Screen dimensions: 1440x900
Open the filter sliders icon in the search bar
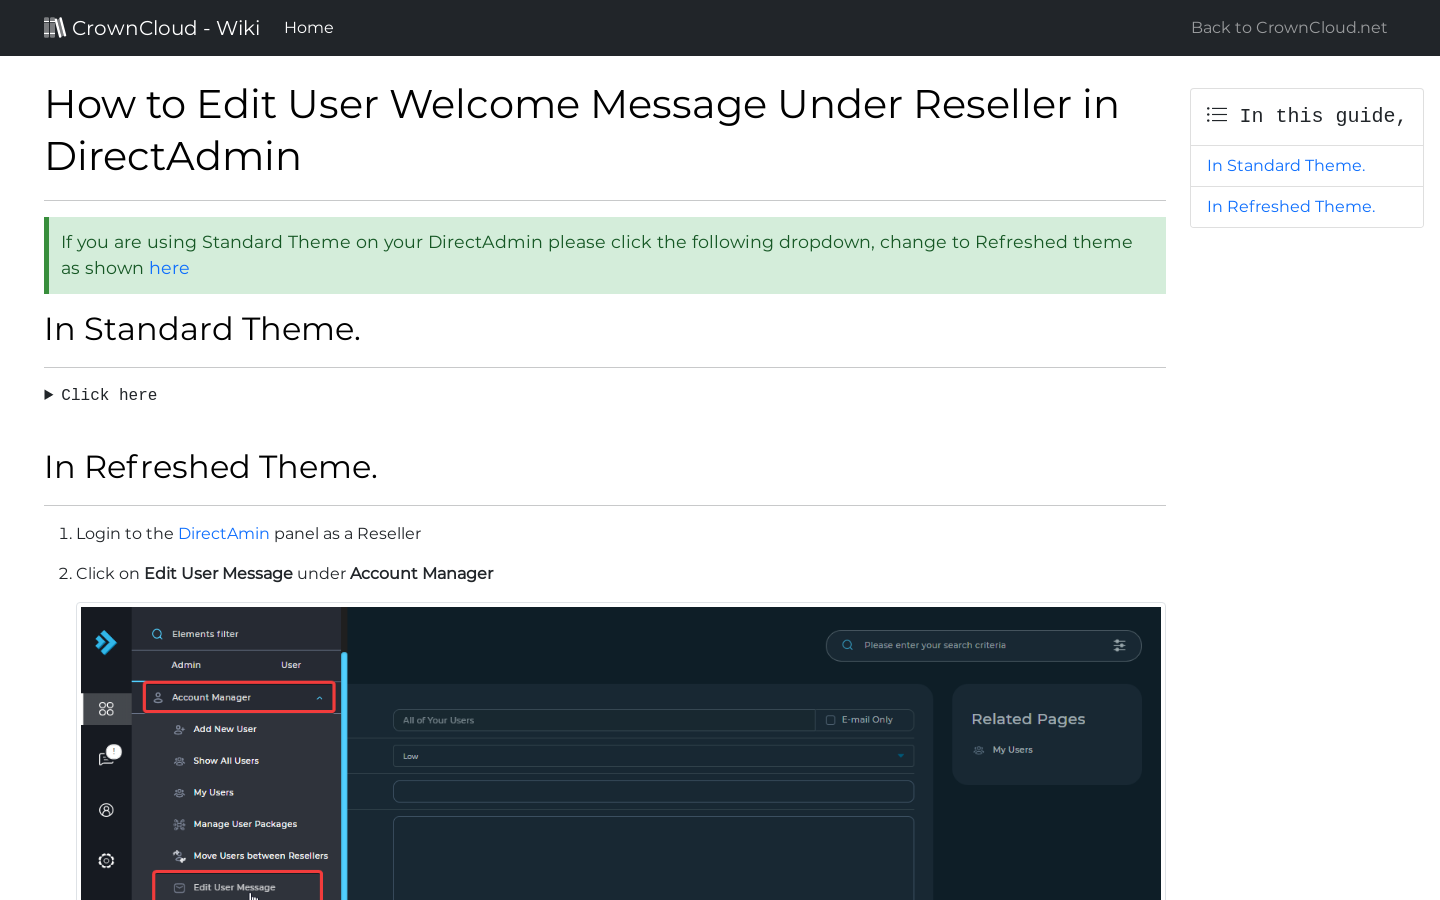click(x=1120, y=645)
